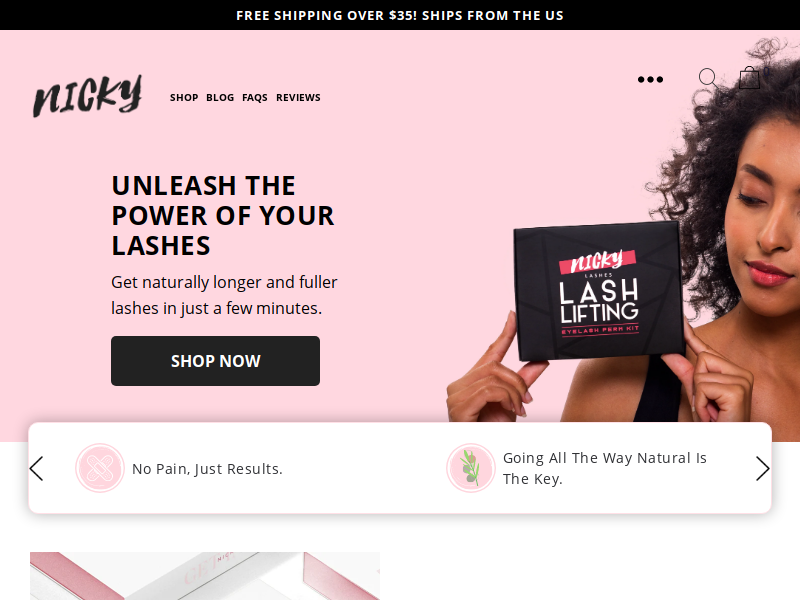Open the Shop menu item
Screen dimensions: 800x600
click(x=184, y=97)
